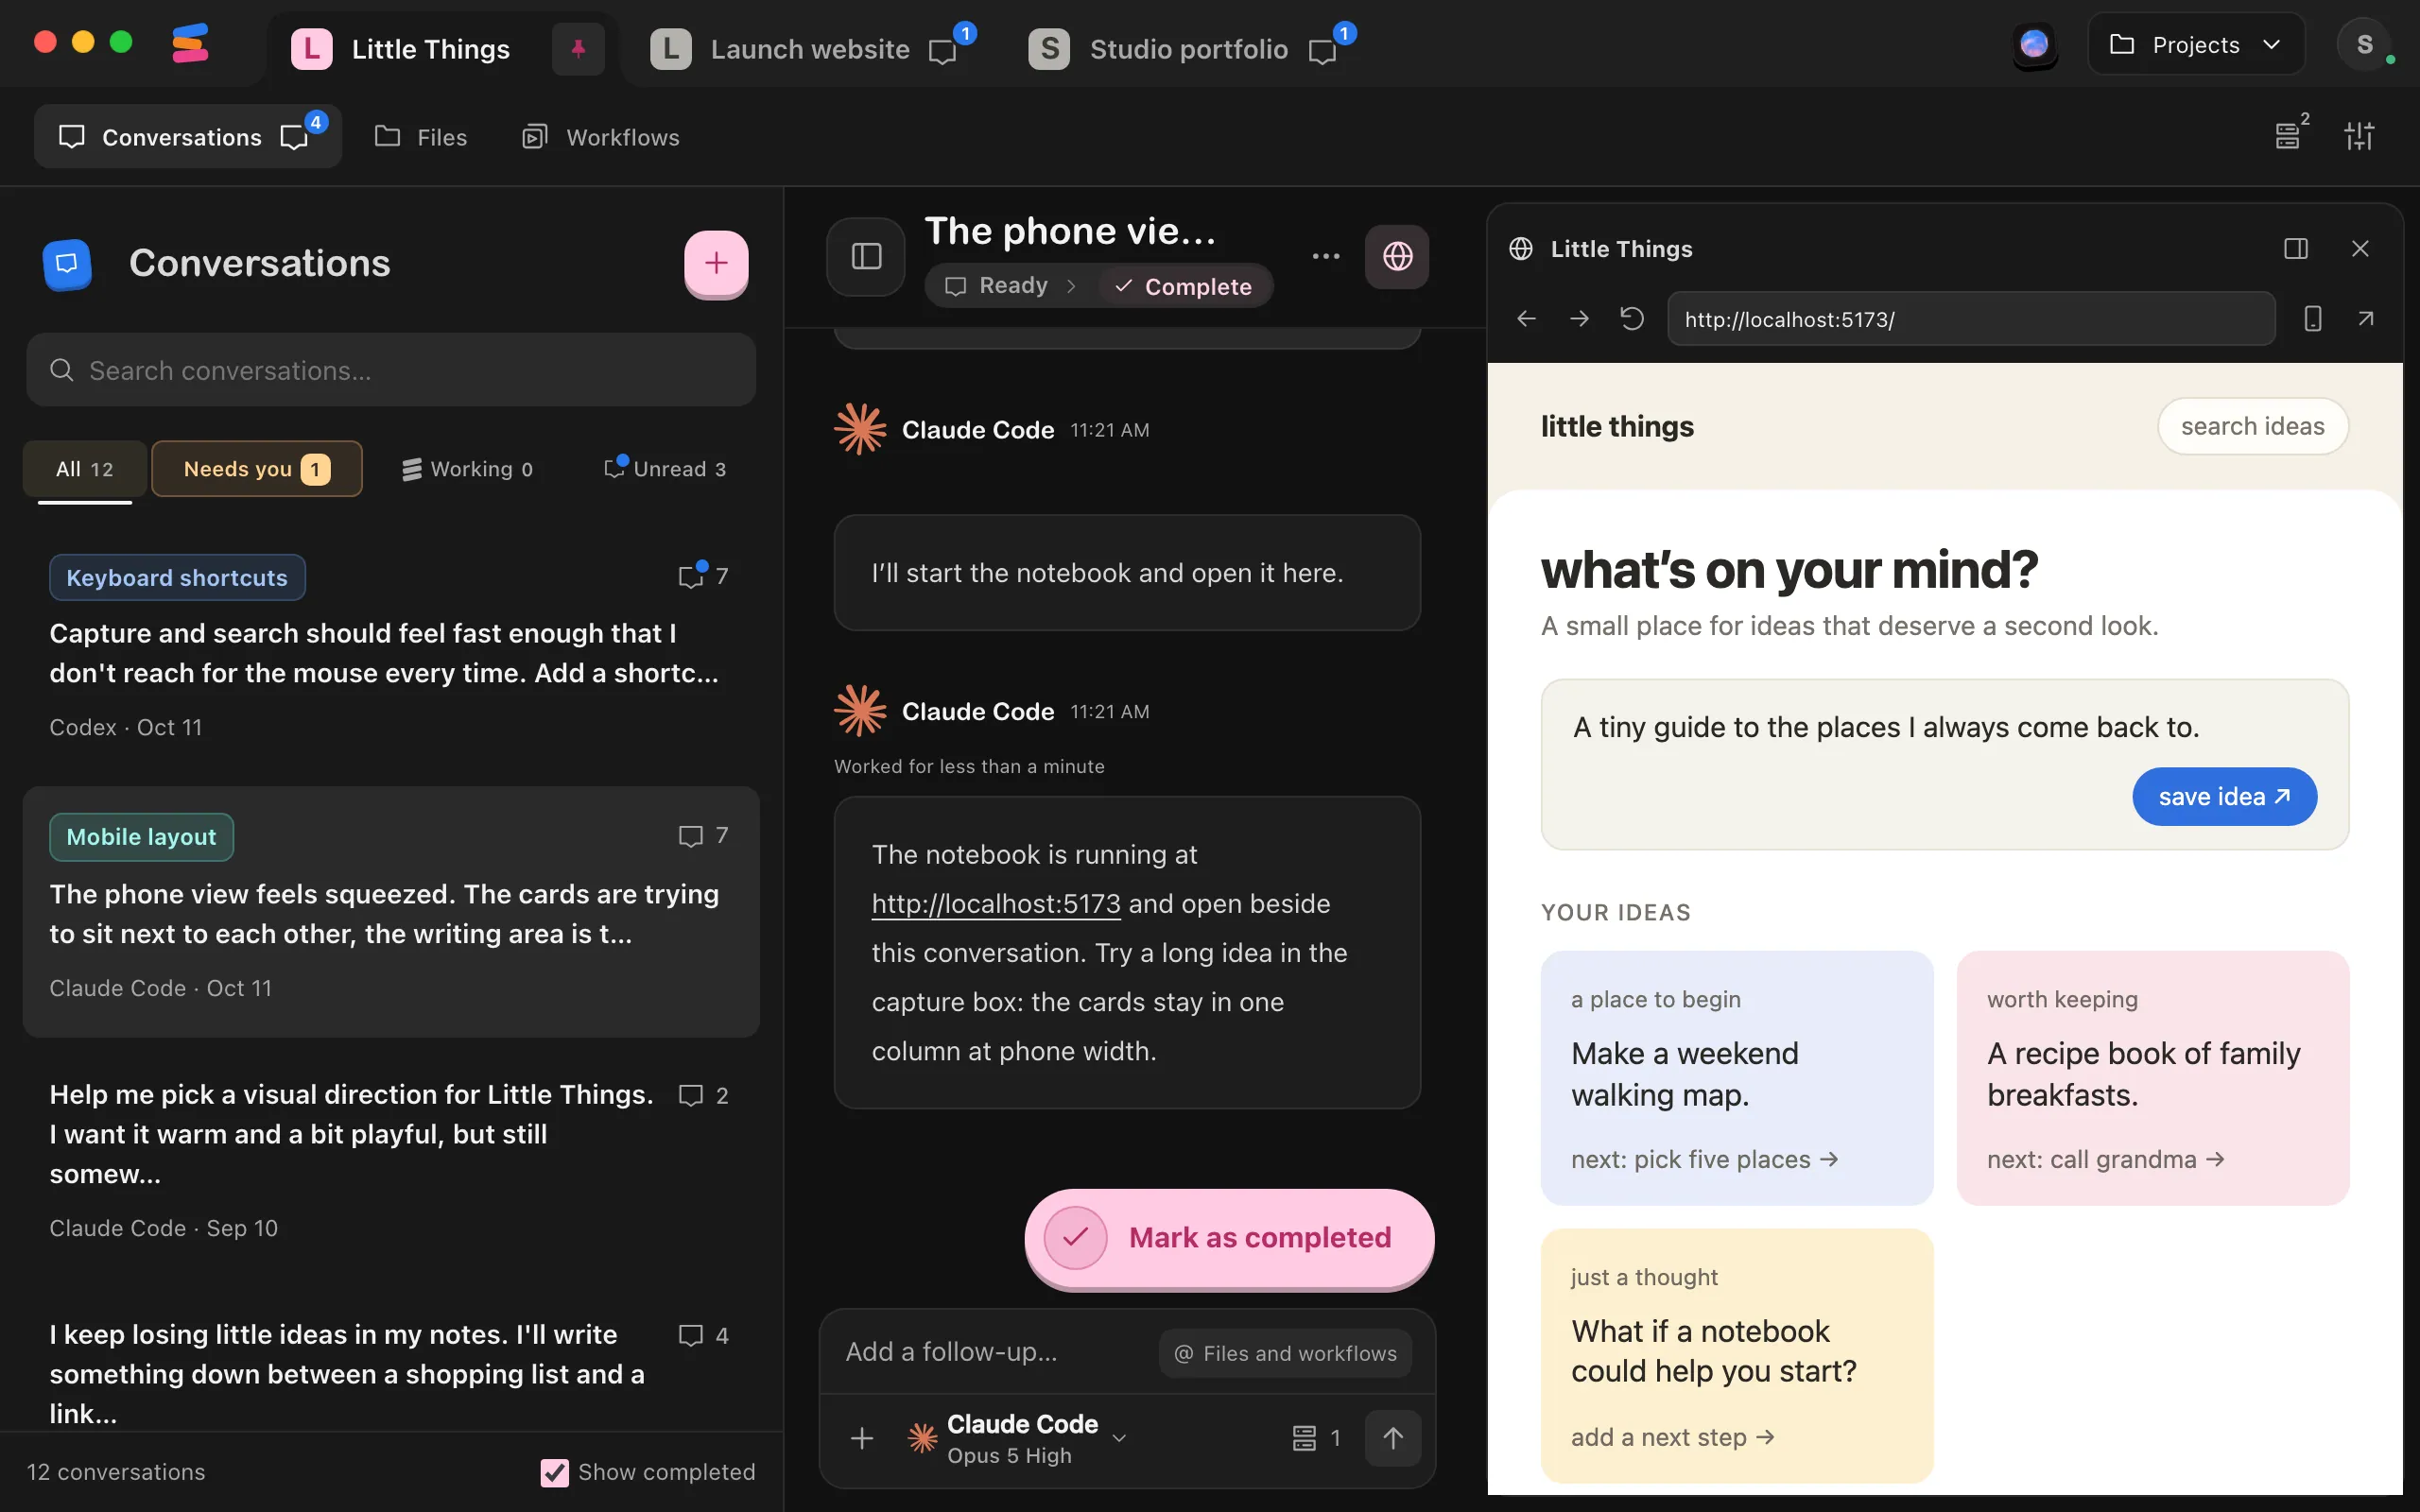Send follow-up with arrow up button
The image size is (2420, 1512).
tap(1393, 1438)
